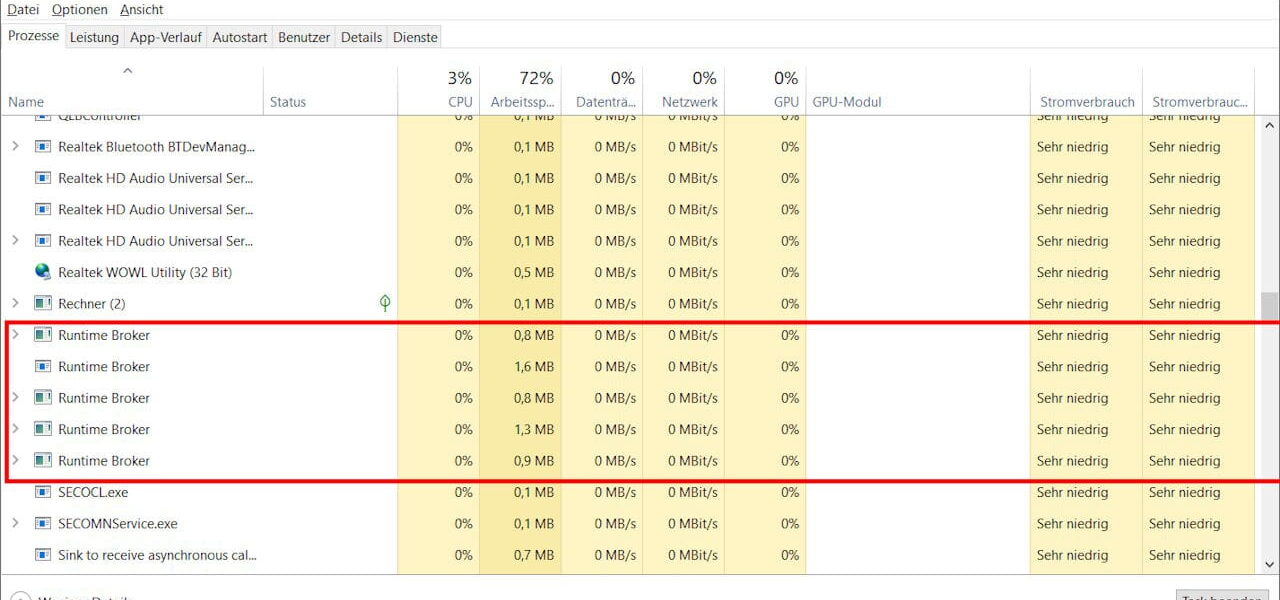Open the Details tab
Viewport: 1280px width, 600px height.
tap(361, 37)
